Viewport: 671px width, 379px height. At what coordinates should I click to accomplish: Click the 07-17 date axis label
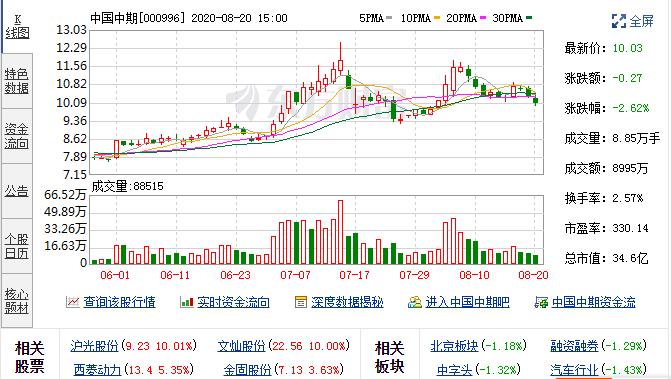(x=354, y=275)
